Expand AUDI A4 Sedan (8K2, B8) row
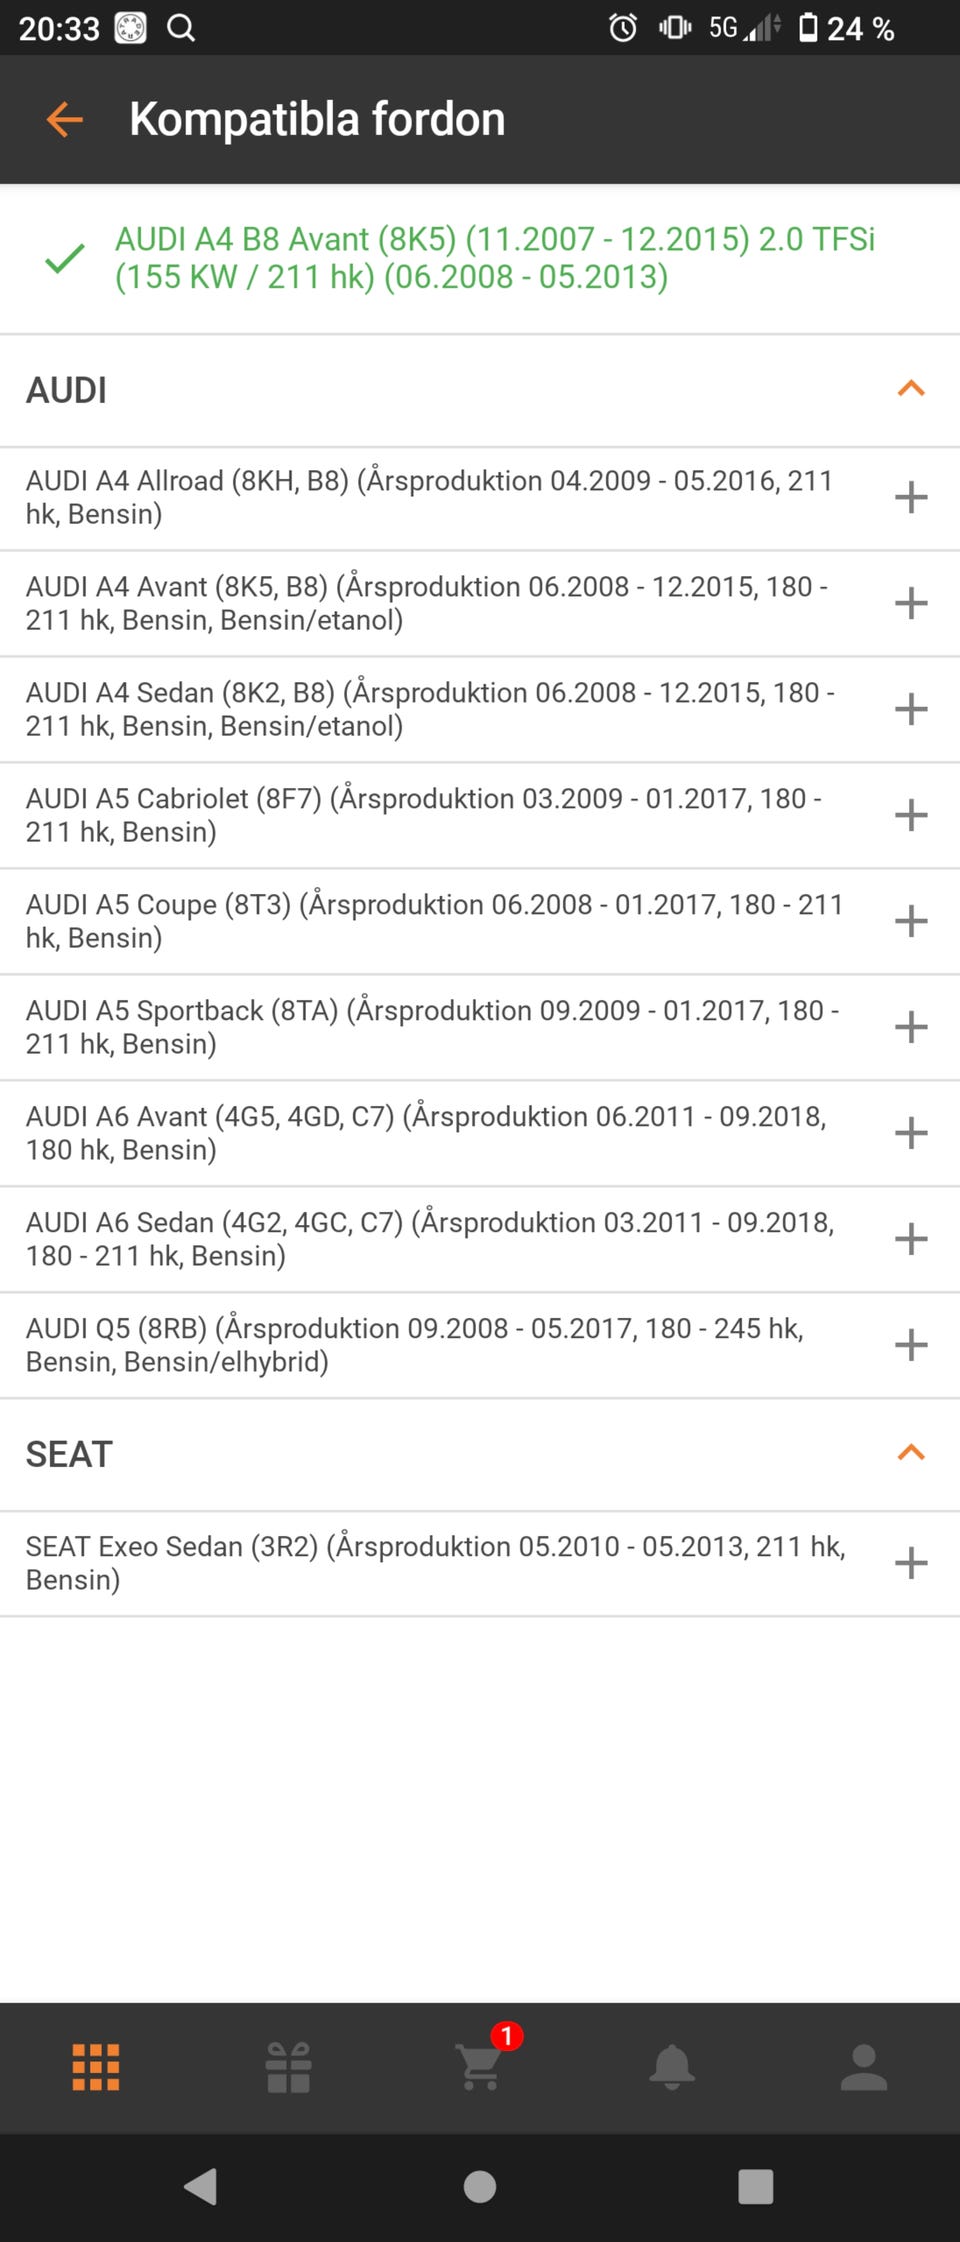The width and height of the screenshot is (960, 2242). 910,709
